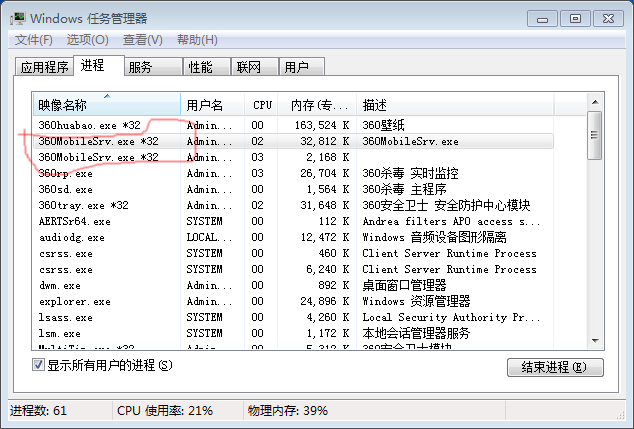Viewport: 634px width, 429px height.
Task: Click the 360壁纸 description cell
Action: 383,125
